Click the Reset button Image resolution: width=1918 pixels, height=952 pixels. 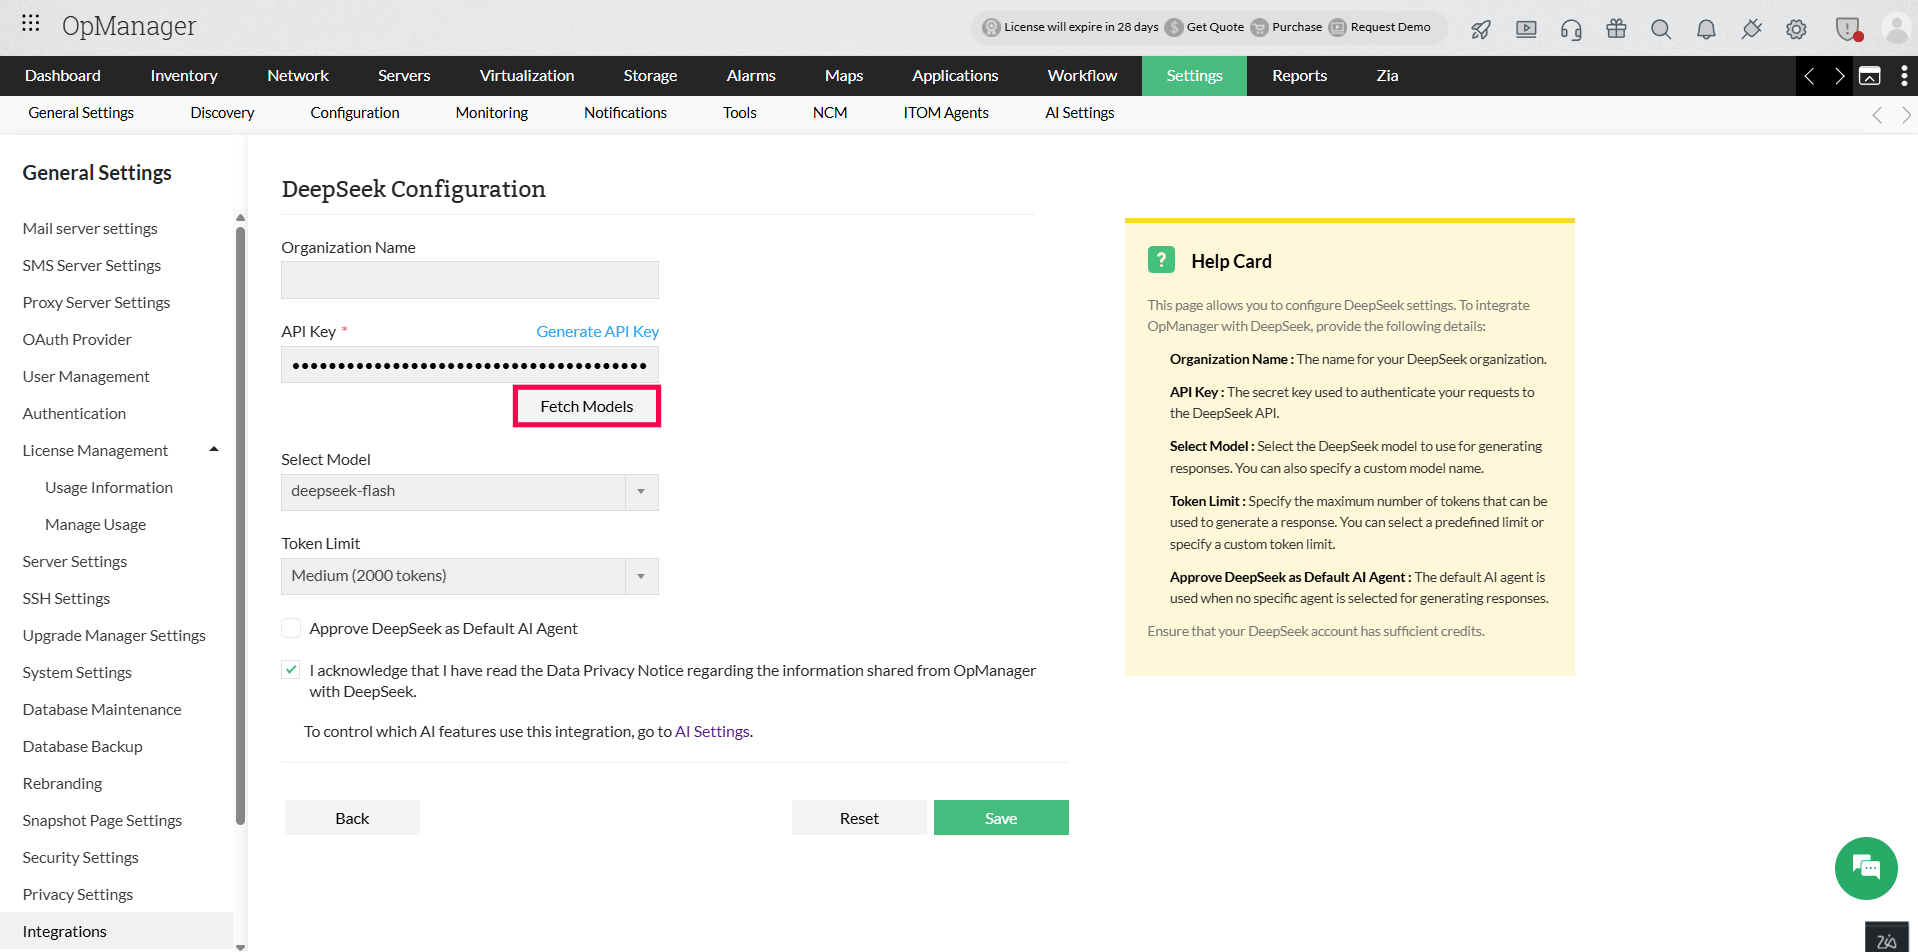tap(859, 818)
